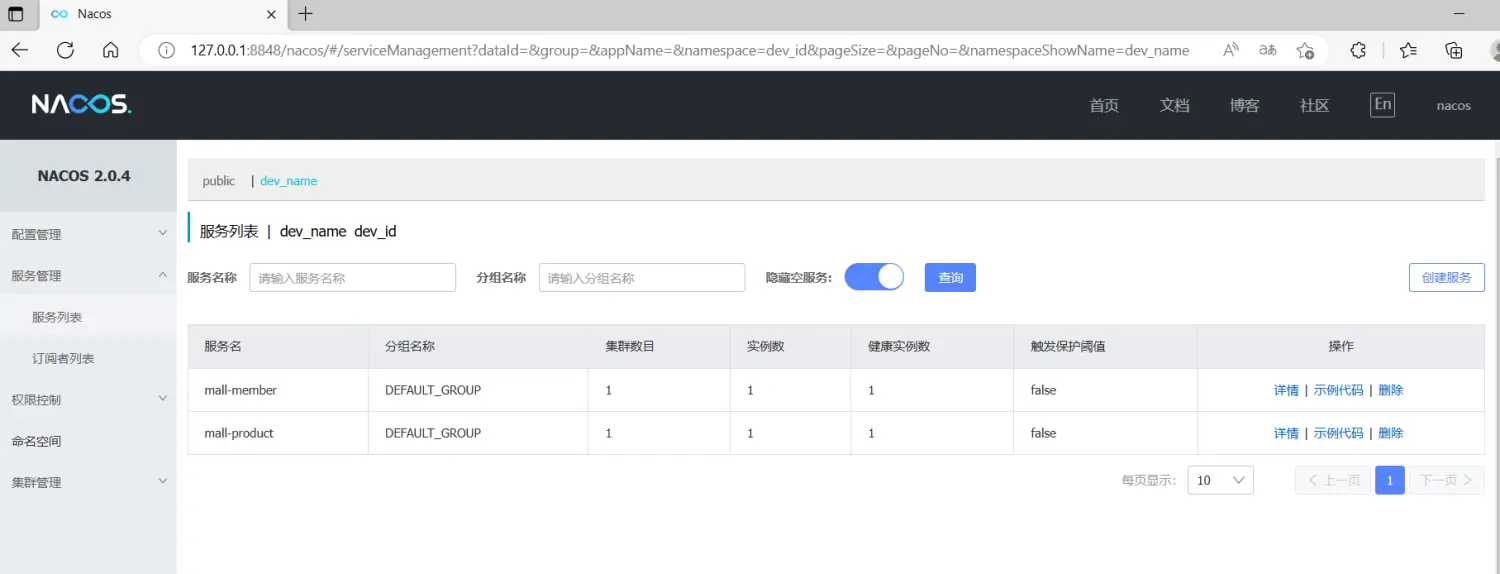Click the 查询 search button
Viewport: 1500px width, 574px height.
[x=950, y=277]
